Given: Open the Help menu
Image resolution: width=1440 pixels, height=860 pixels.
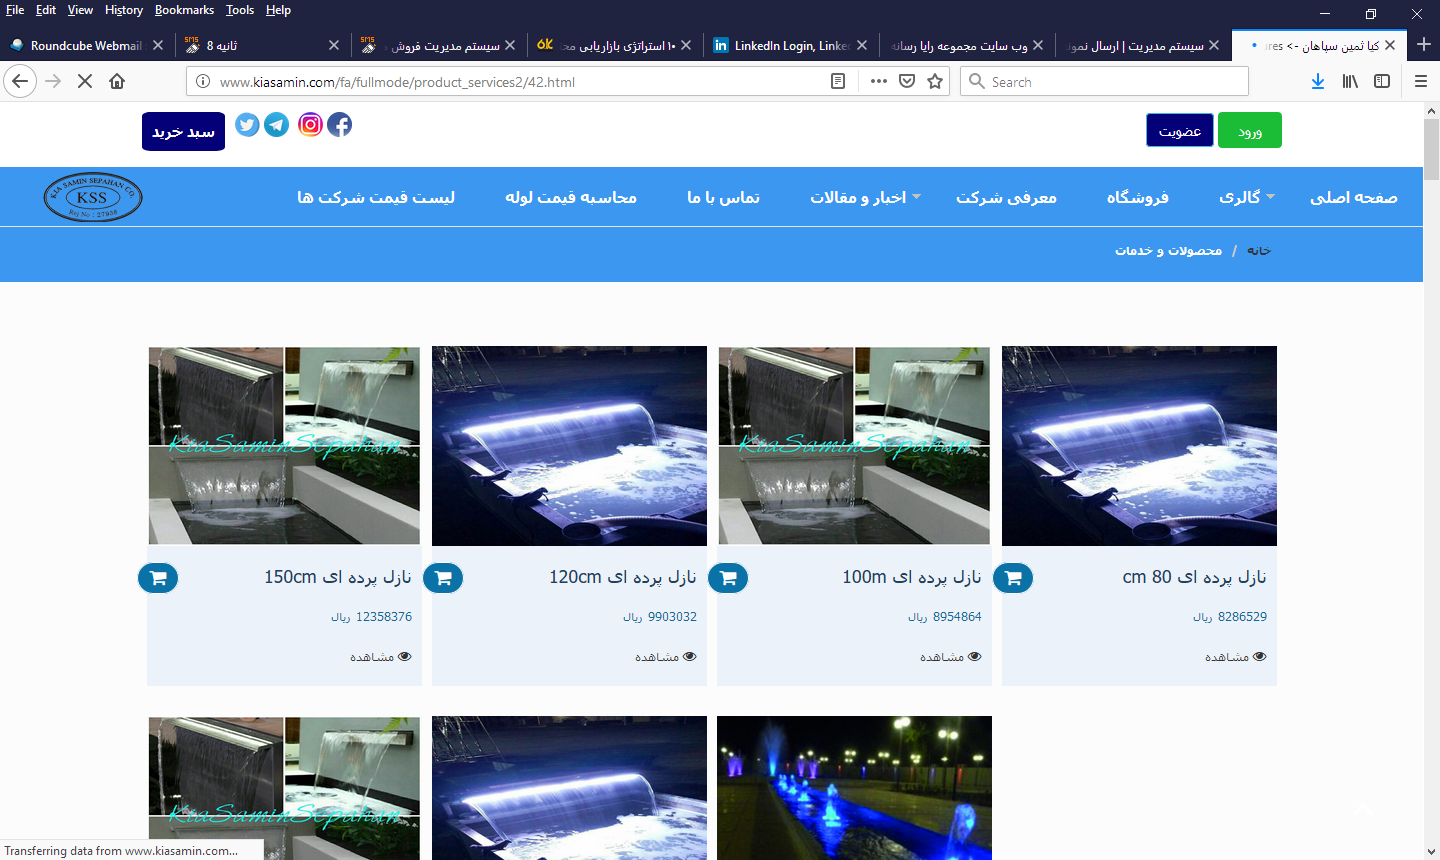Looking at the screenshot, I should 278,10.
